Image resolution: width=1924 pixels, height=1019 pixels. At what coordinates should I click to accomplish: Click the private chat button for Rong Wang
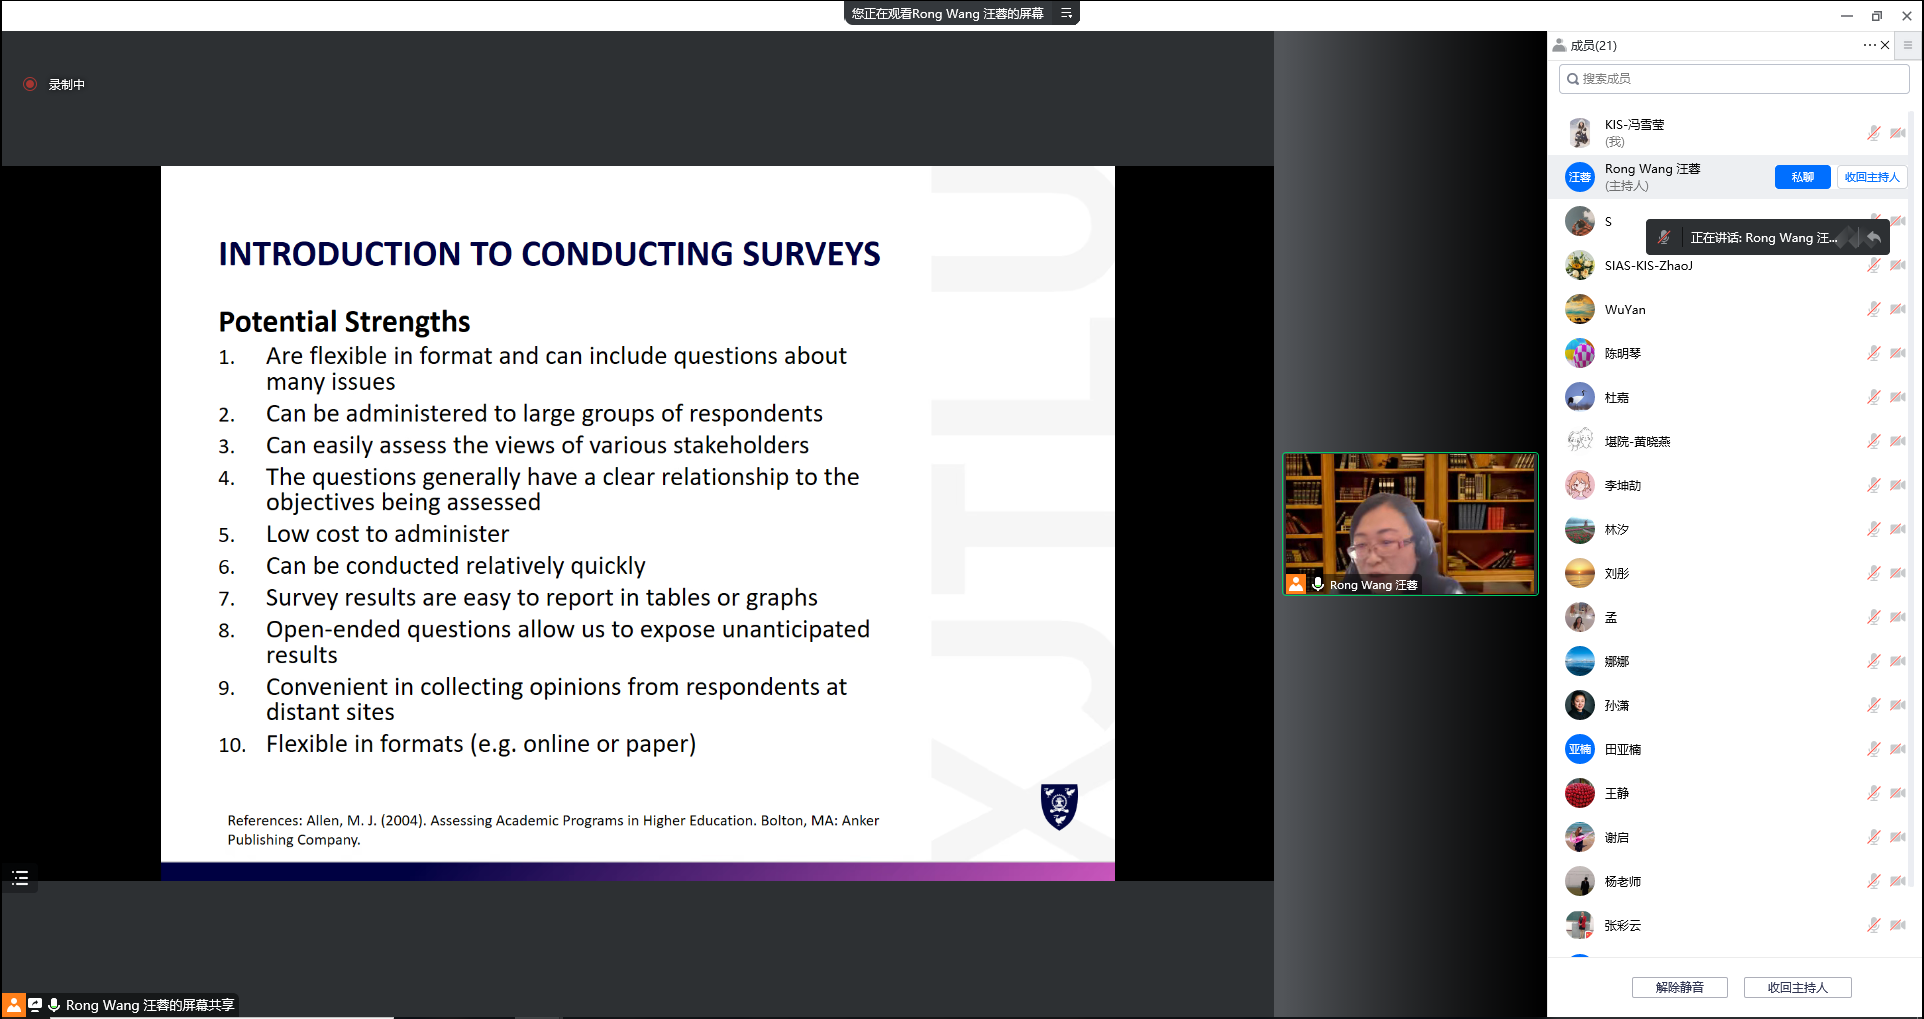tap(1802, 177)
